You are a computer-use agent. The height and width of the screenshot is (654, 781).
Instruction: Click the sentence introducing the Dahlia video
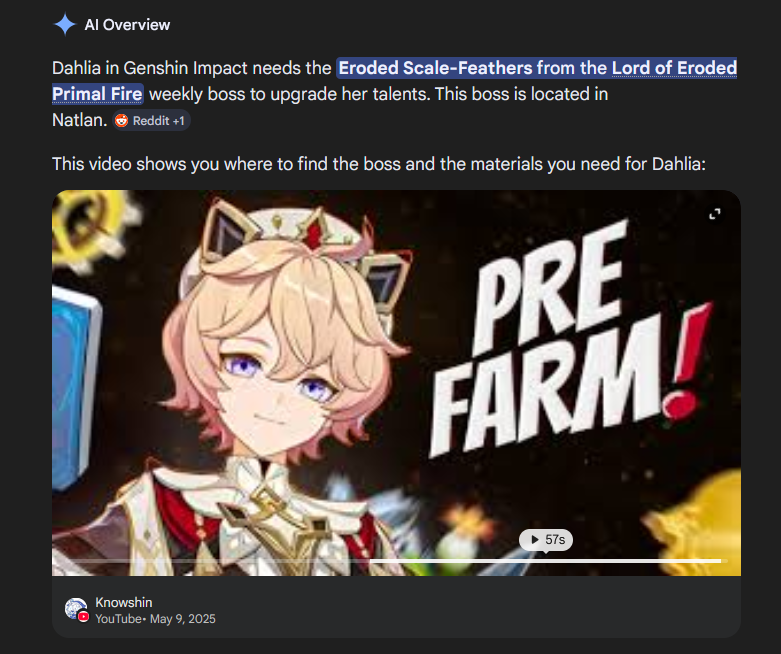coord(379,164)
